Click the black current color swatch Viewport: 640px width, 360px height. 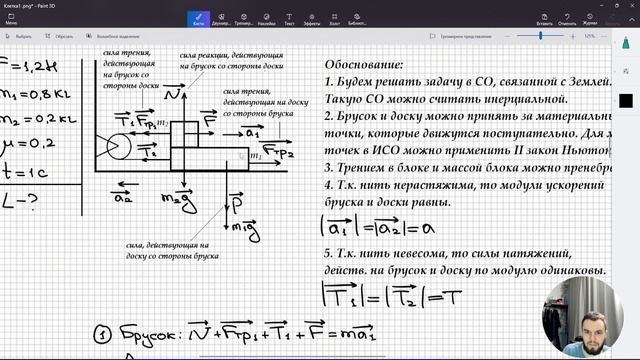626,101
